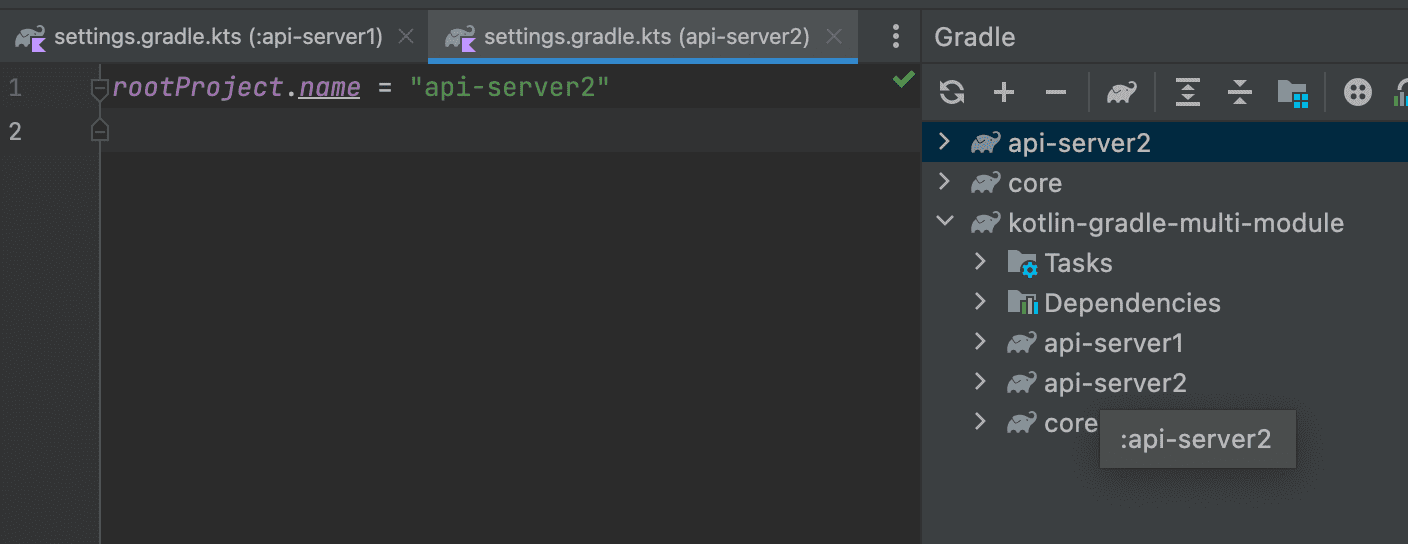Image resolution: width=1408 pixels, height=544 pixels.
Task: Expand the Dependencies folder
Action: [x=980, y=302]
